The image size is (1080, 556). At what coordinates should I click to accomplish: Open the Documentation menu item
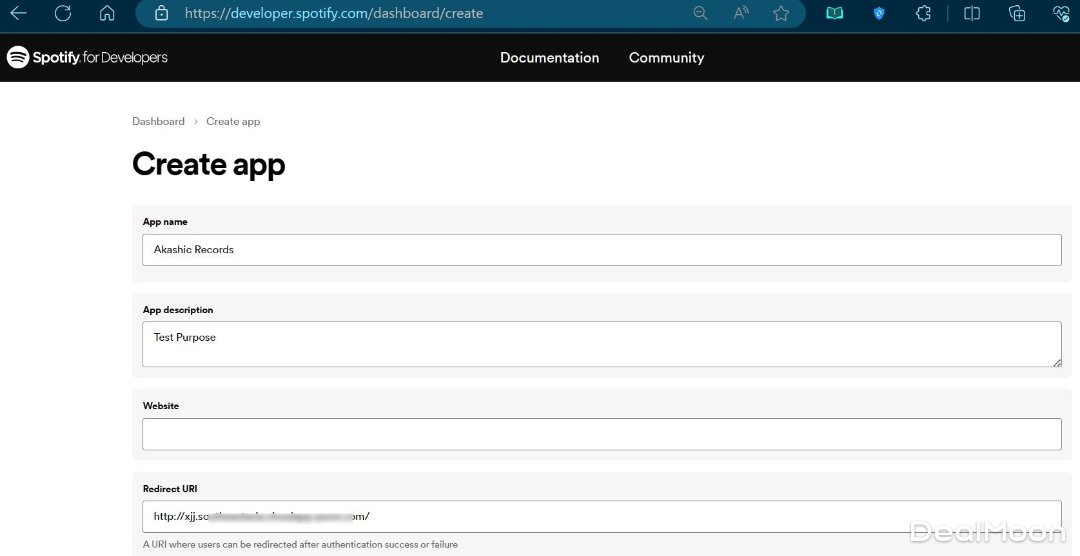click(549, 58)
